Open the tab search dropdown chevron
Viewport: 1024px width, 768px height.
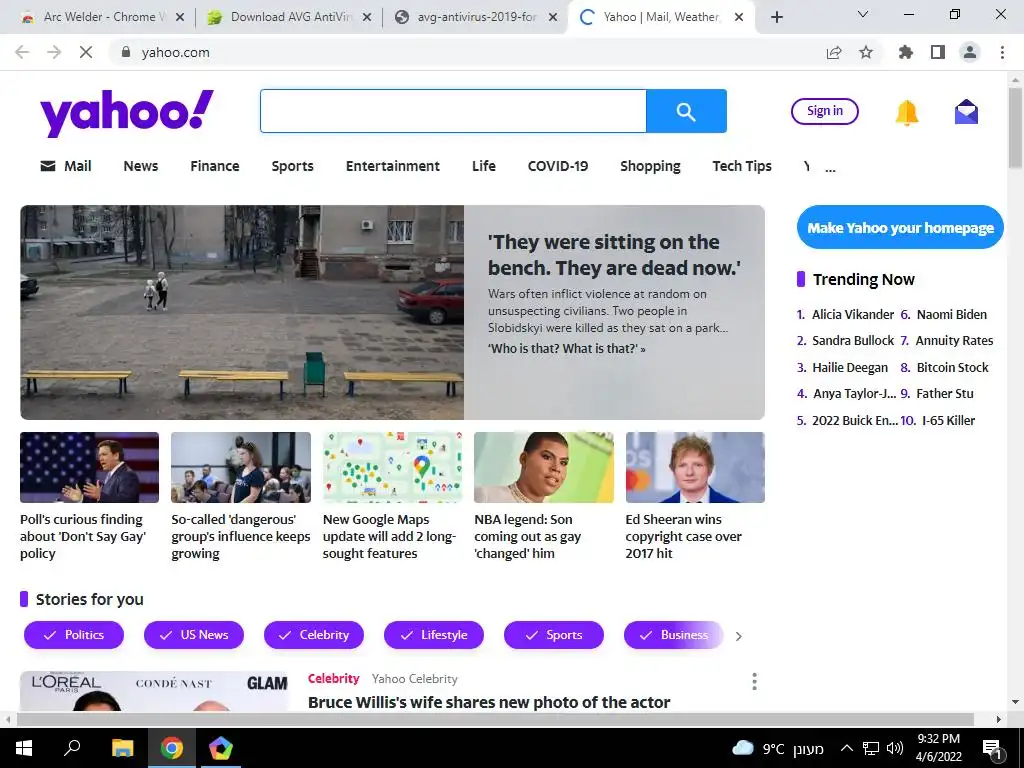863,14
